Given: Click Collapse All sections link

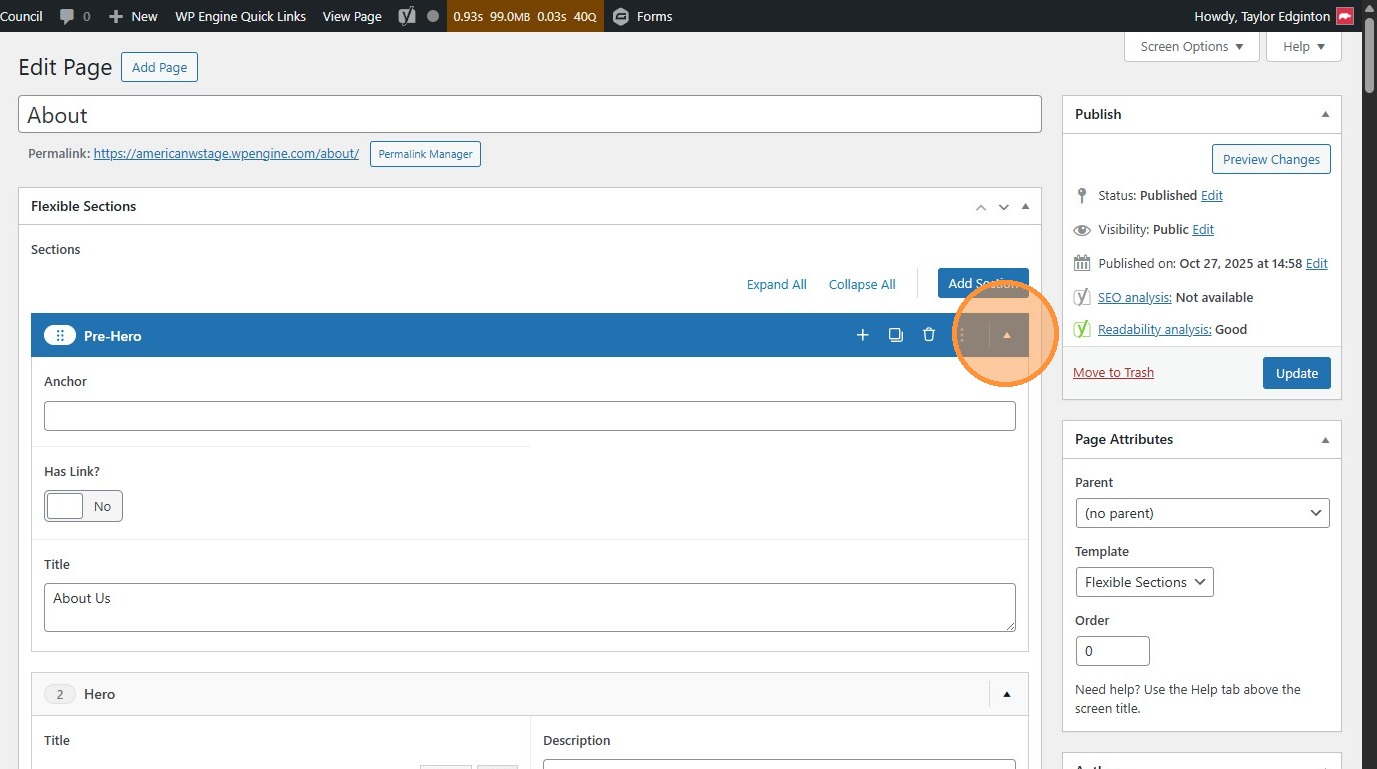Looking at the screenshot, I should click(x=862, y=284).
